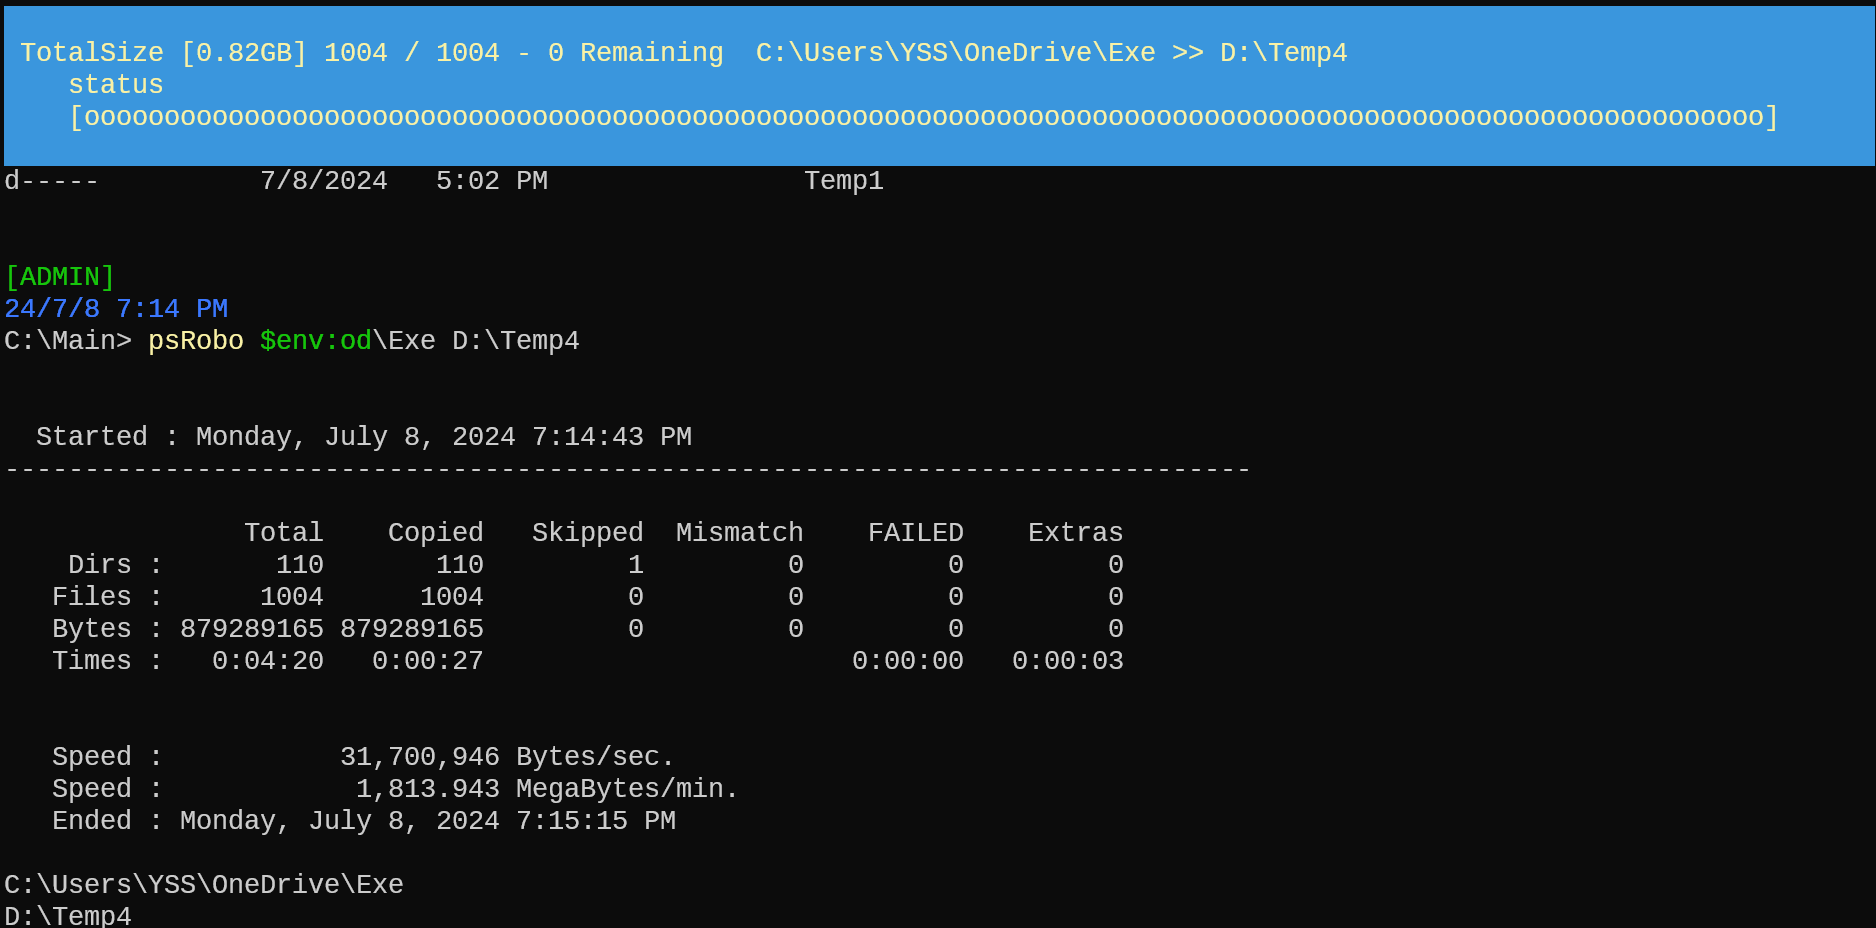Click Dirs Total value 110
The width and height of the screenshot is (1876, 928).
300,565
